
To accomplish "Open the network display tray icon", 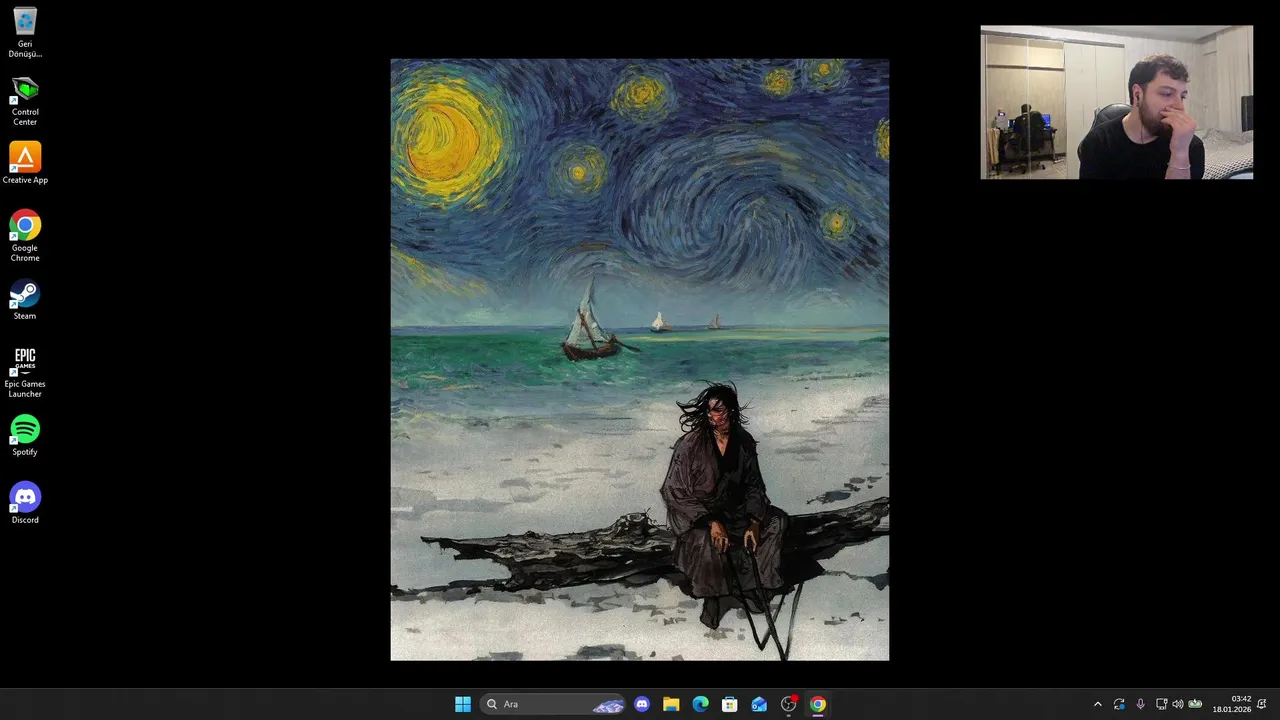I will tap(1161, 704).
